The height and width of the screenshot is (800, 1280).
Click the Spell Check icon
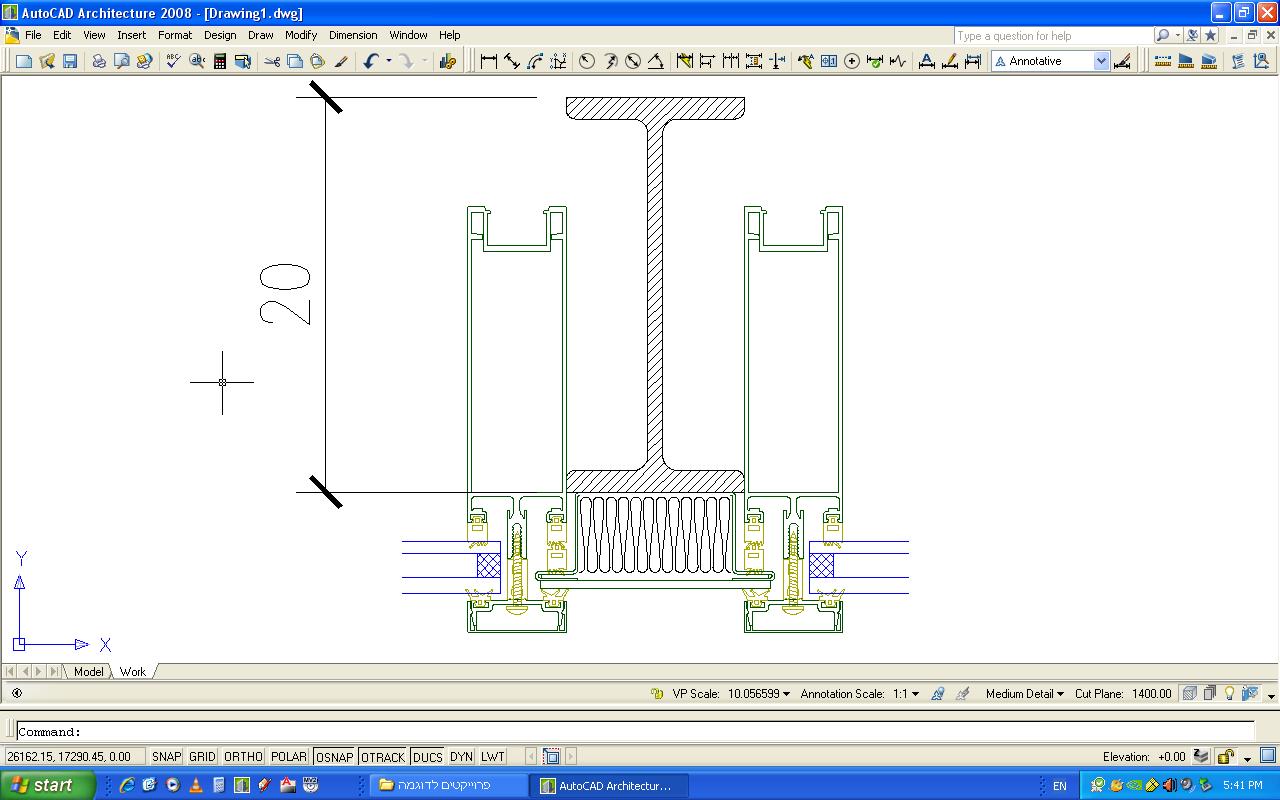[x=173, y=61]
